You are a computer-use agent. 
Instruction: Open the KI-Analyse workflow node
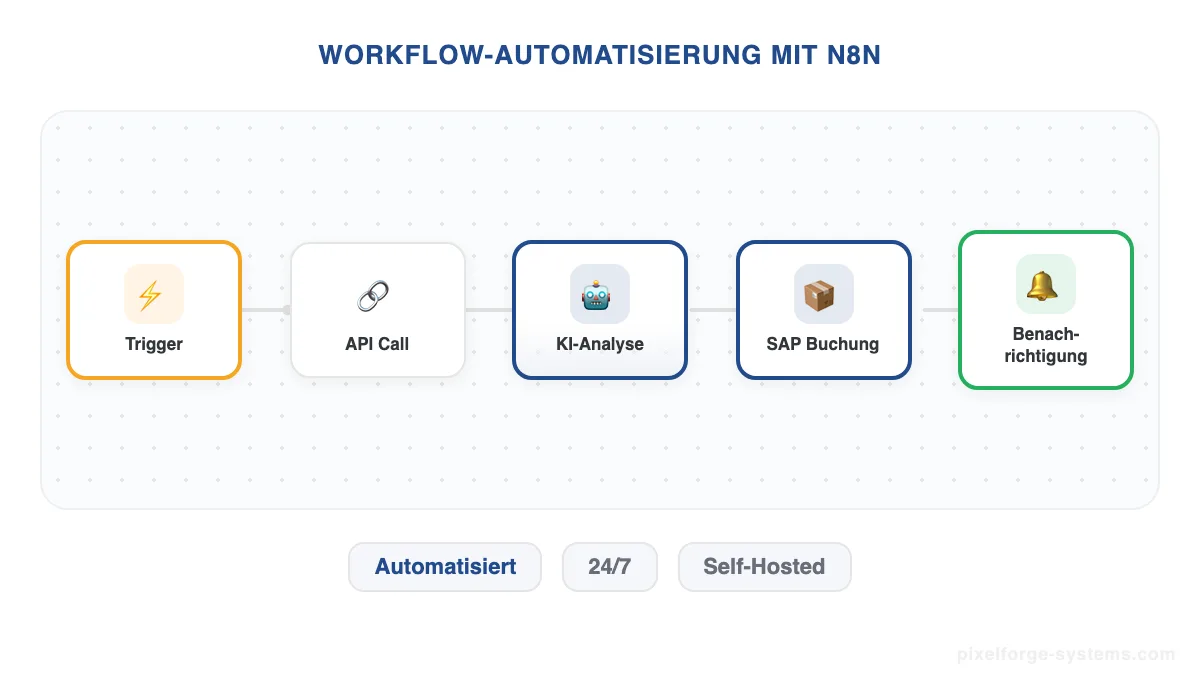599,309
